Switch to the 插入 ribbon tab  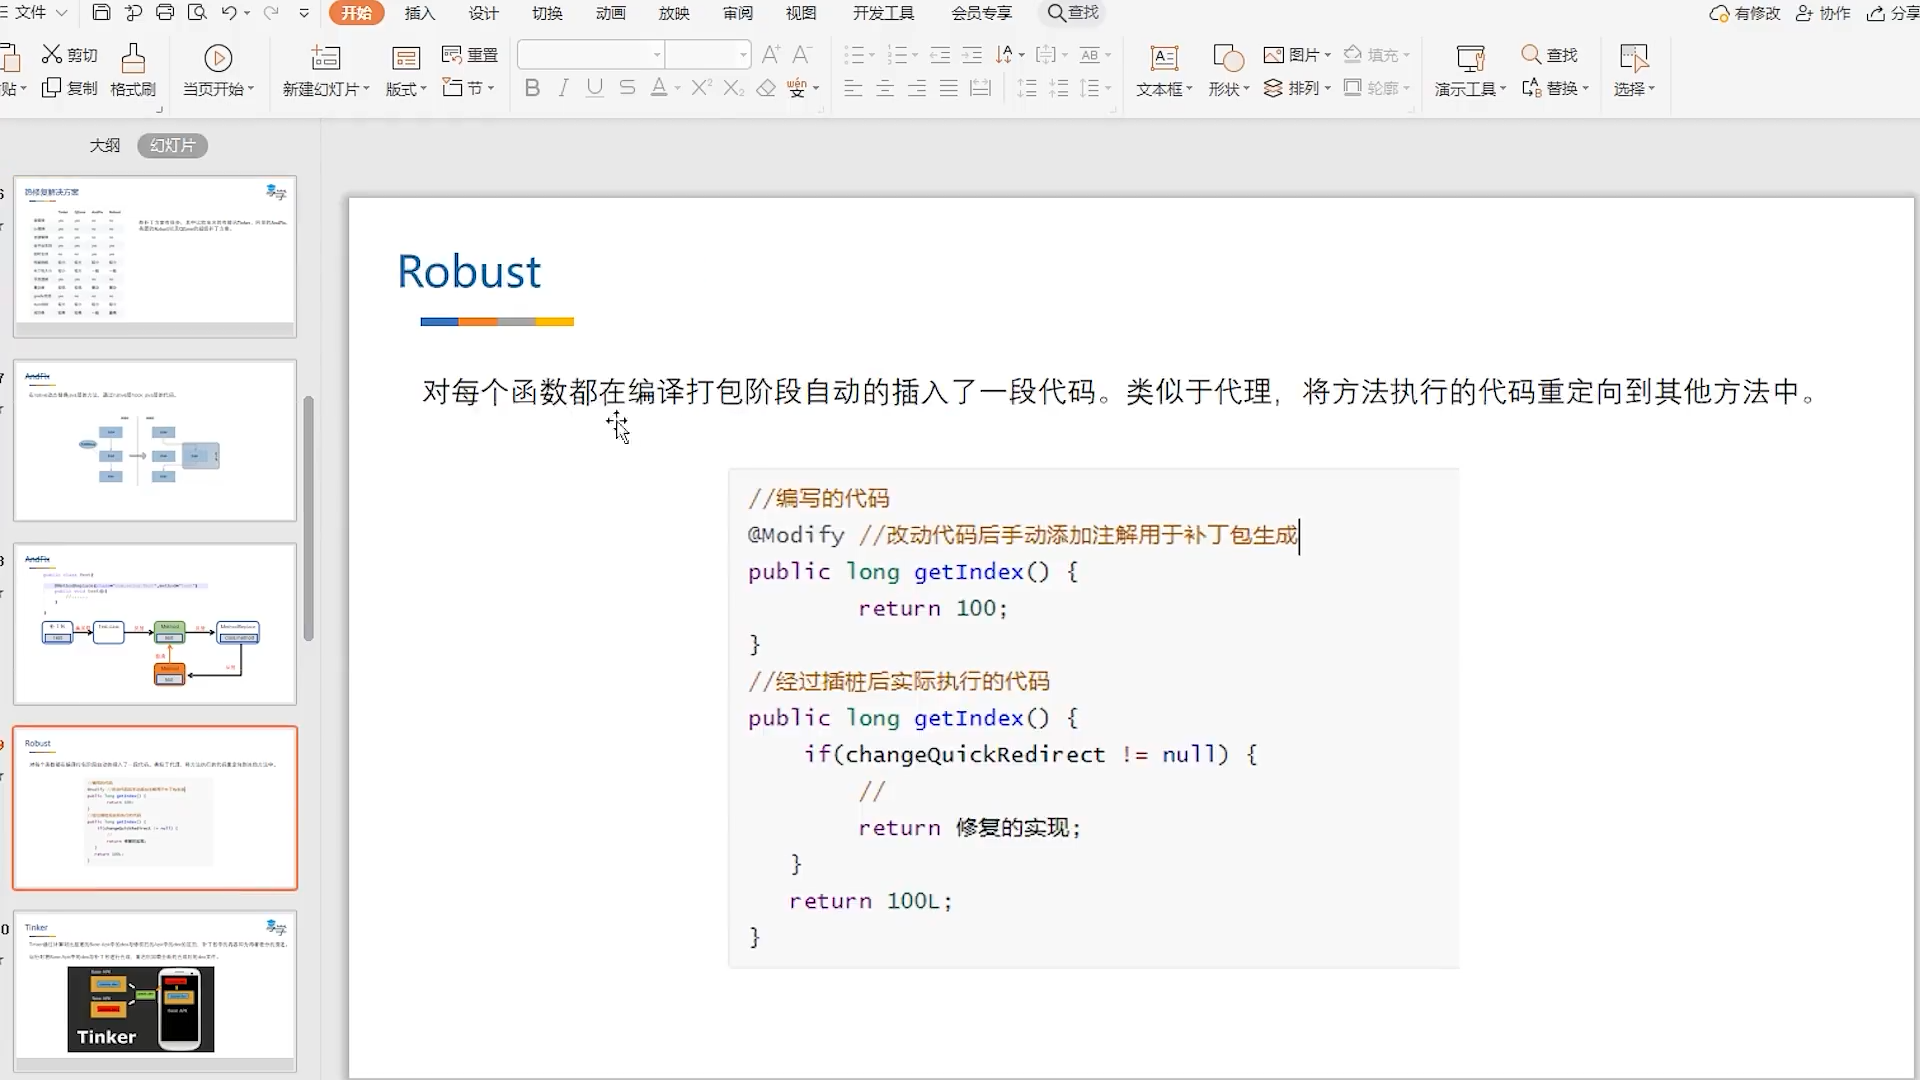click(420, 13)
